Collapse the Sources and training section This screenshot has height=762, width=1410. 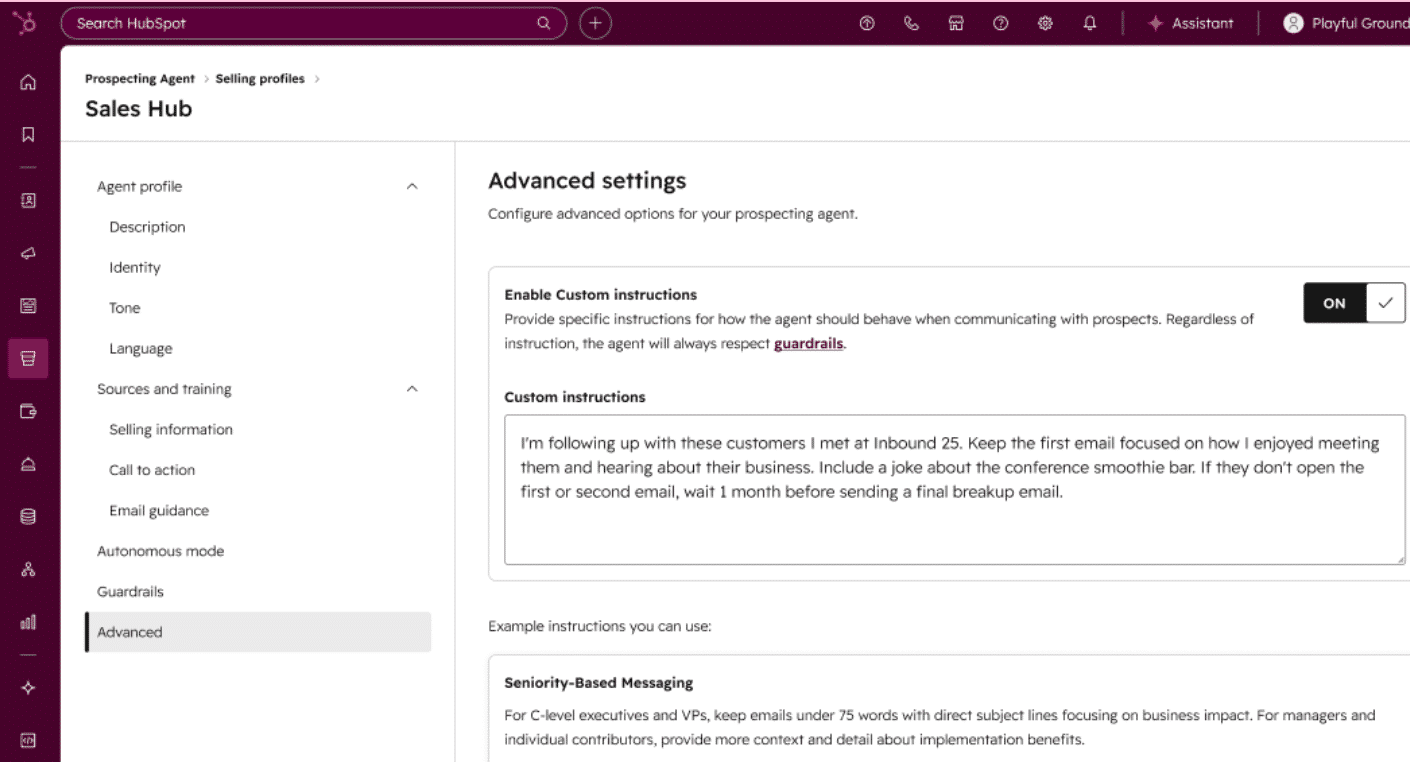412,389
